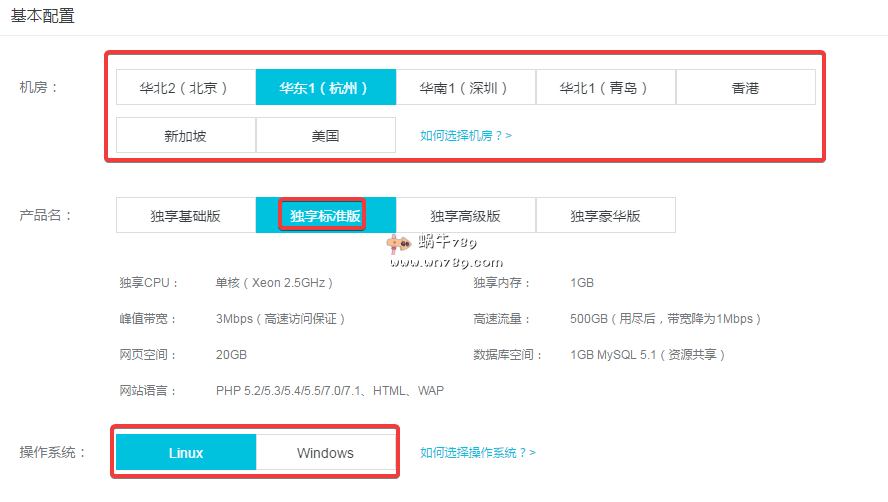Choose the 华东1（杭州） region option

click(x=326, y=87)
